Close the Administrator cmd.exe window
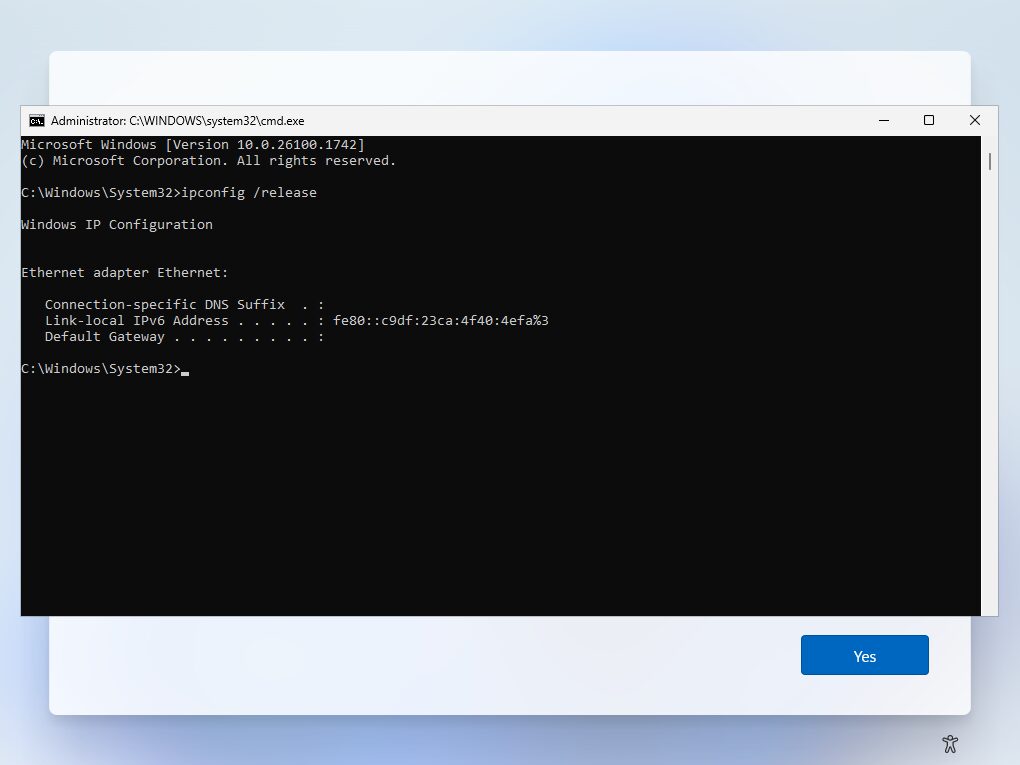The image size is (1020, 765). pos(974,120)
